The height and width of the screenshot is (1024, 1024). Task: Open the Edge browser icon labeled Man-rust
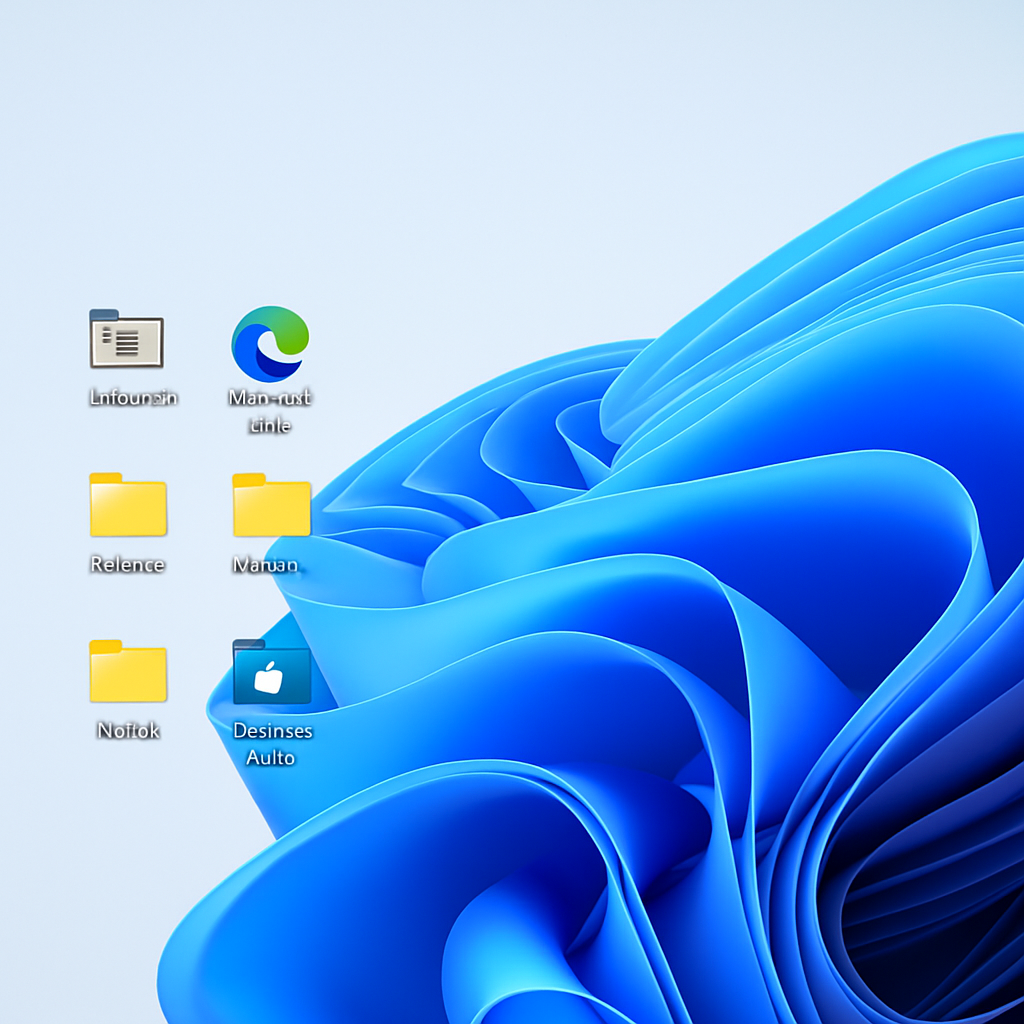click(270, 344)
